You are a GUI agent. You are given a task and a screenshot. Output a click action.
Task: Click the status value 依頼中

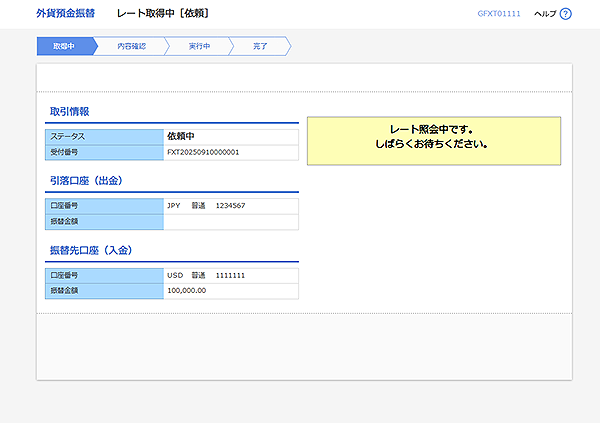[x=181, y=136]
